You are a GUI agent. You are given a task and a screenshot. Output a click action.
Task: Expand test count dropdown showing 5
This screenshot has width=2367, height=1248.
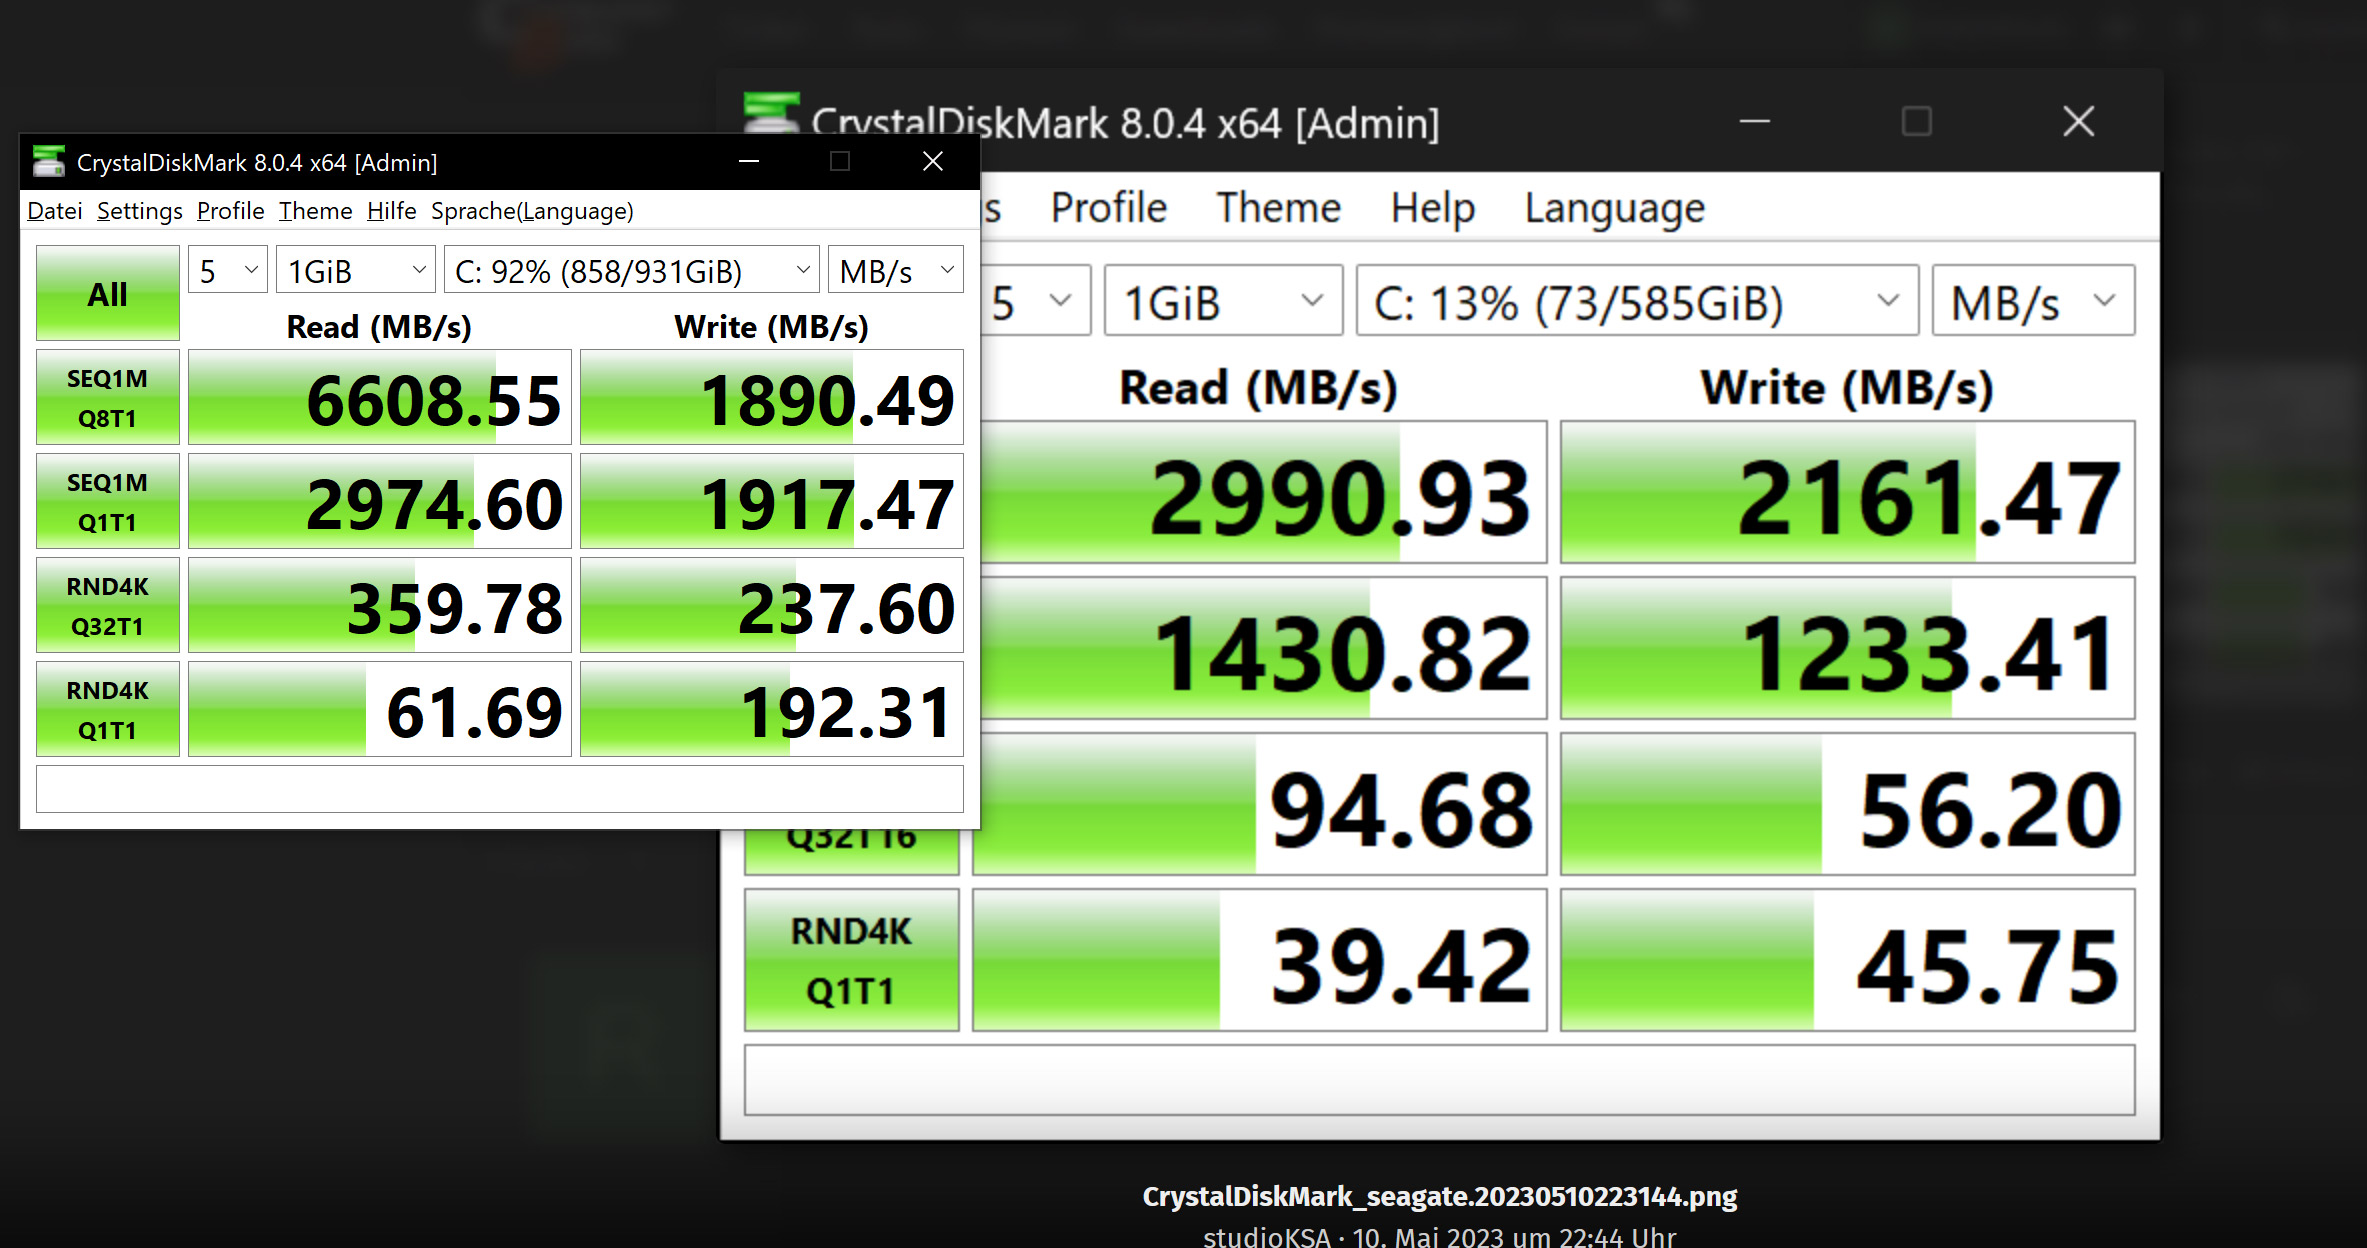tap(228, 270)
